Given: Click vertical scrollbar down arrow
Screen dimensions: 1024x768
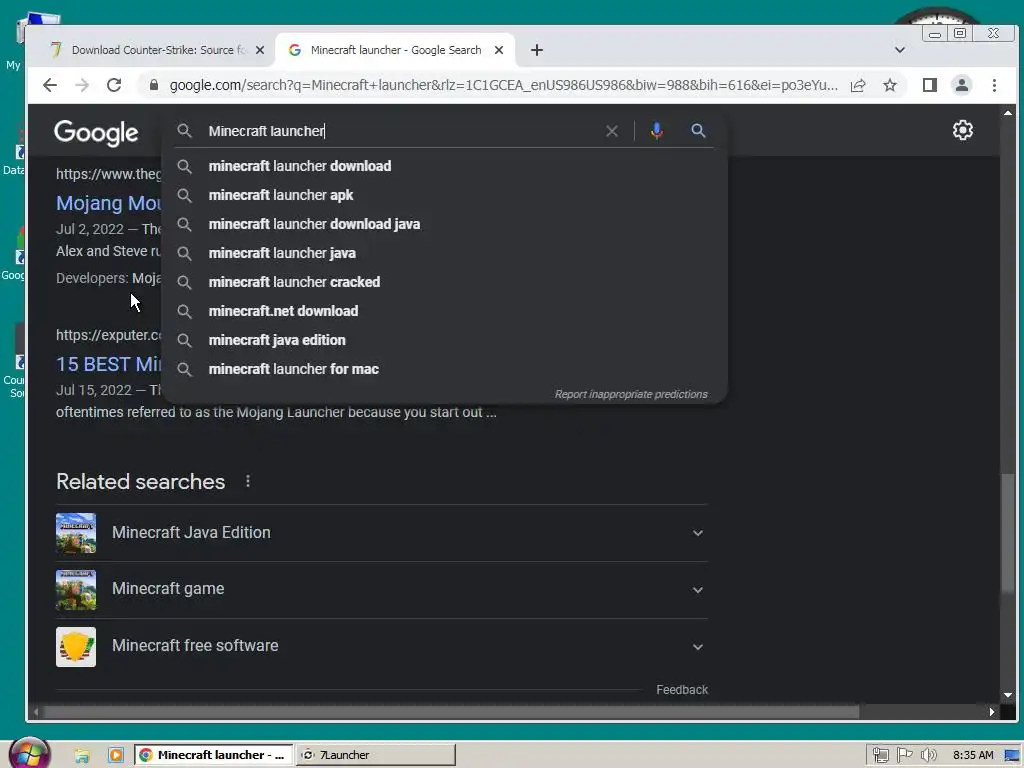Looking at the screenshot, I should [x=1008, y=696].
